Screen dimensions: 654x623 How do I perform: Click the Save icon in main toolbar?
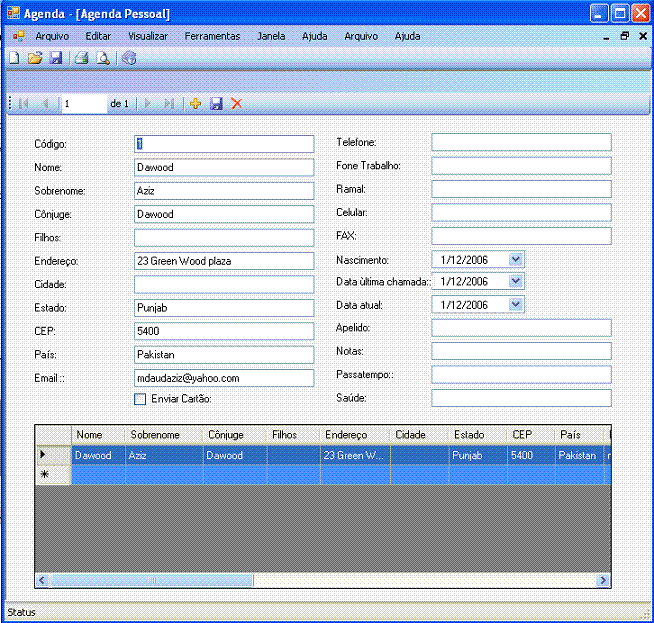coord(56,58)
